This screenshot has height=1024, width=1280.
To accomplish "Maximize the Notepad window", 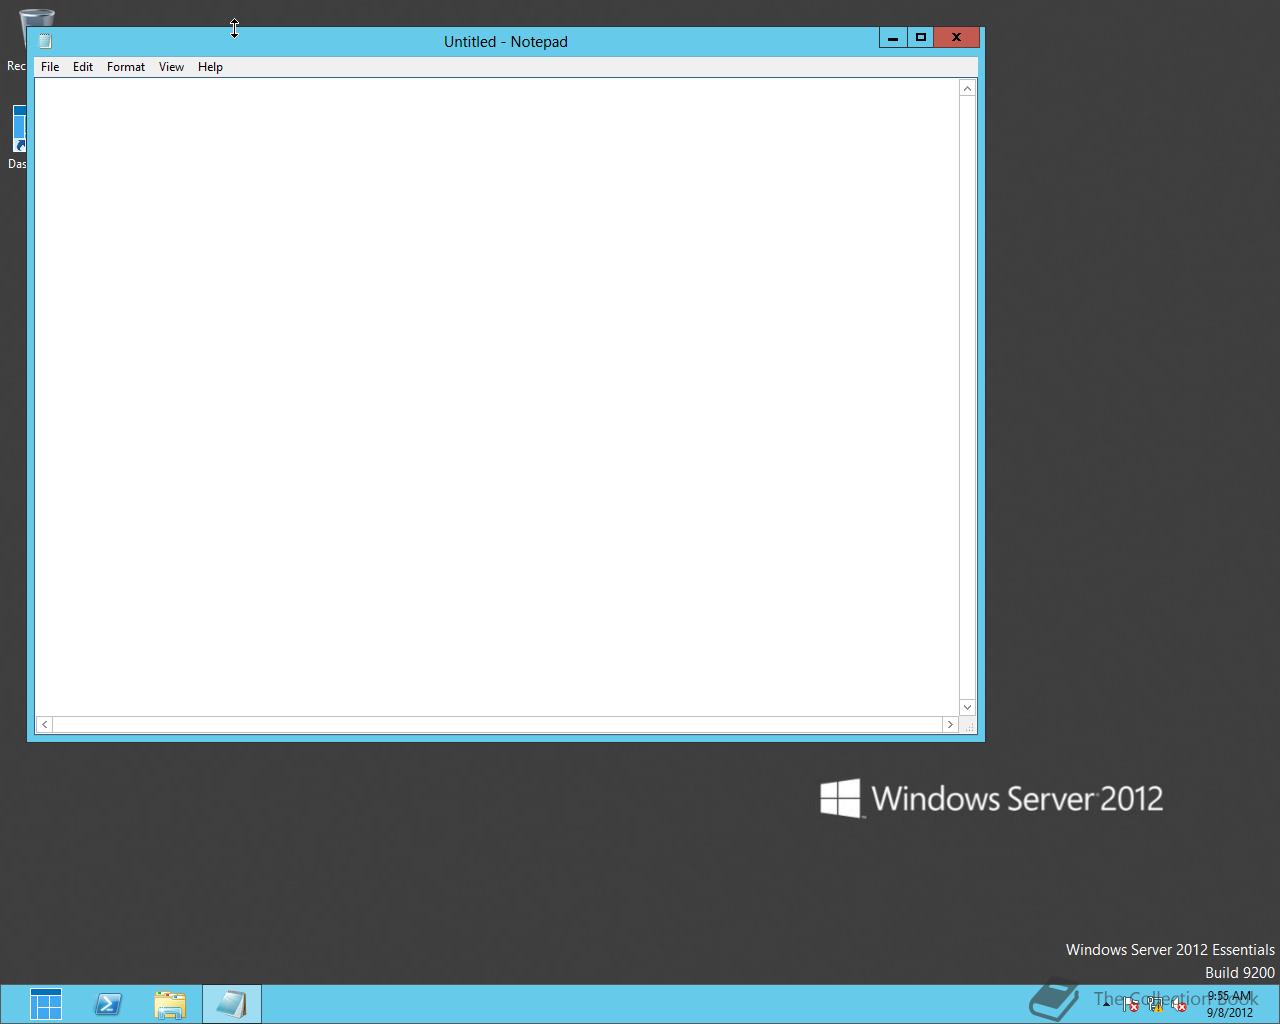I will 921,38.
